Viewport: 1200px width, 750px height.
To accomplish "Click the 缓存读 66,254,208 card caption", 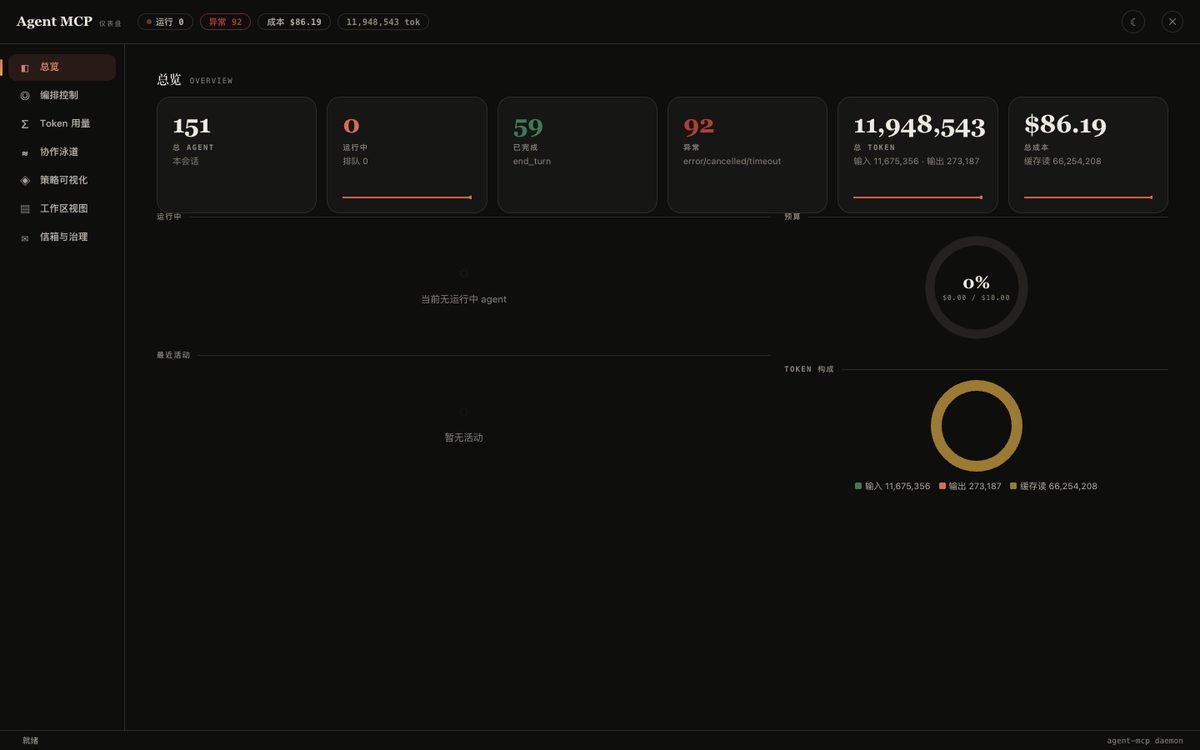I will coord(1063,161).
